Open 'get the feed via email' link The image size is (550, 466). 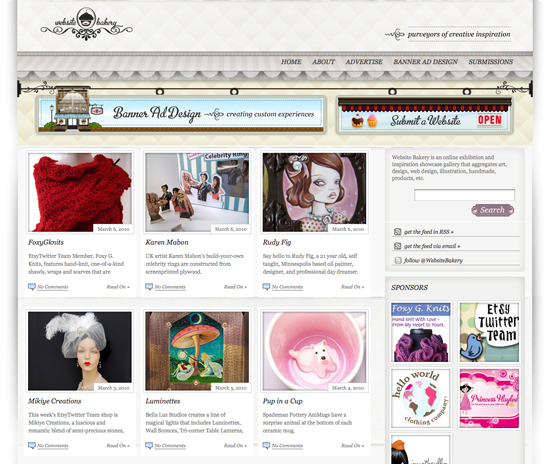tap(432, 246)
